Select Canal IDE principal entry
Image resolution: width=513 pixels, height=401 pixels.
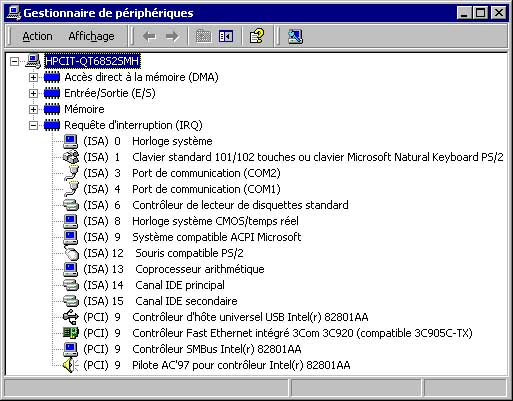click(180, 285)
